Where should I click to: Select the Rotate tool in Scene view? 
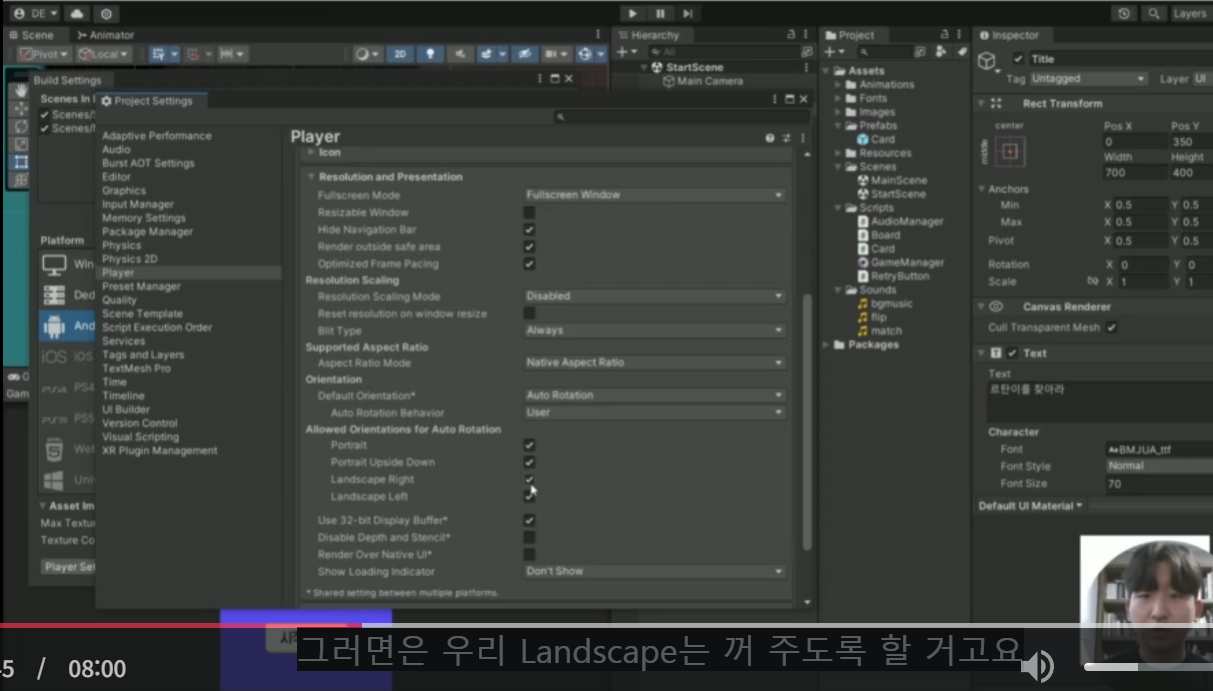(x=21, y=126)
